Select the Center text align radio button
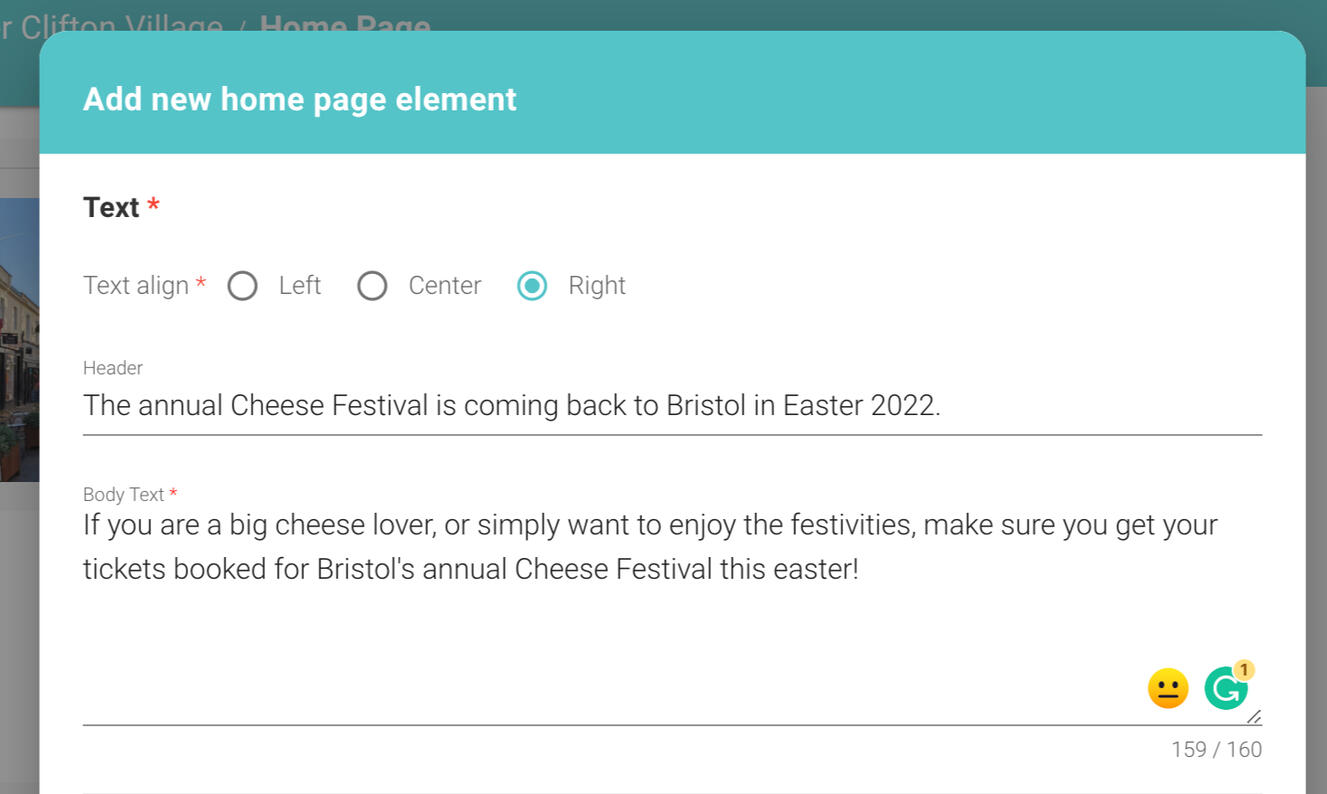The image size is (1327, 794). point(372,286)
